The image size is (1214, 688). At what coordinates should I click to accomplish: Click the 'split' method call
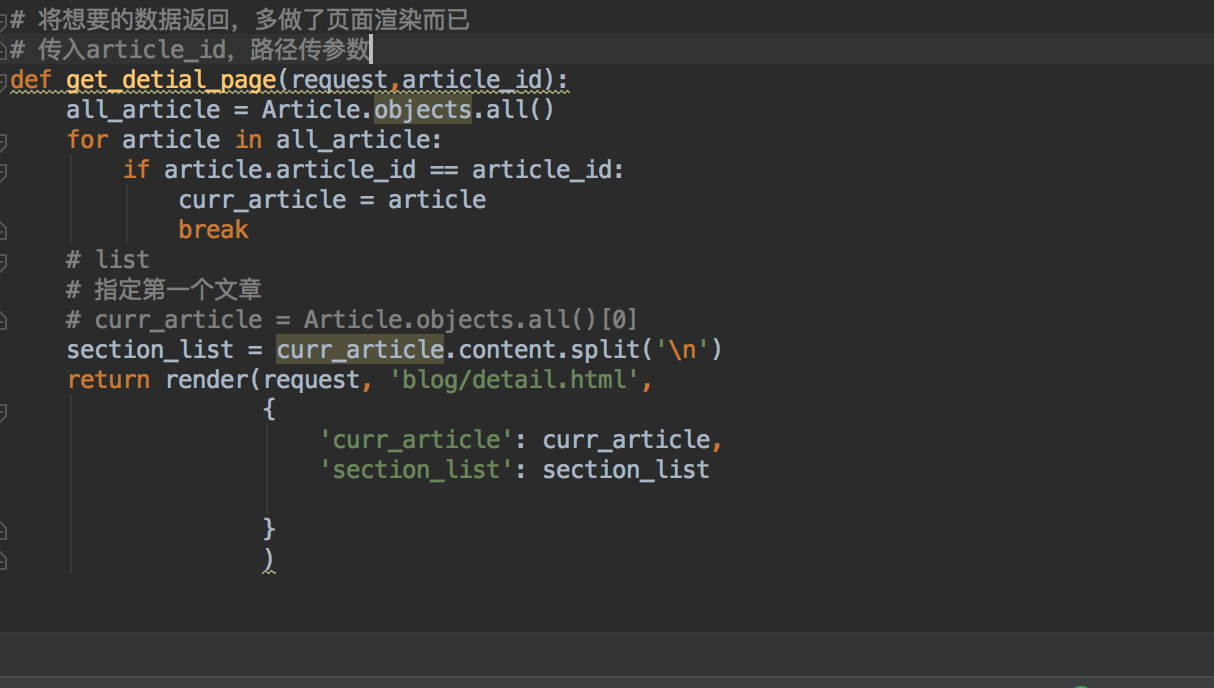tap(605, 349)
